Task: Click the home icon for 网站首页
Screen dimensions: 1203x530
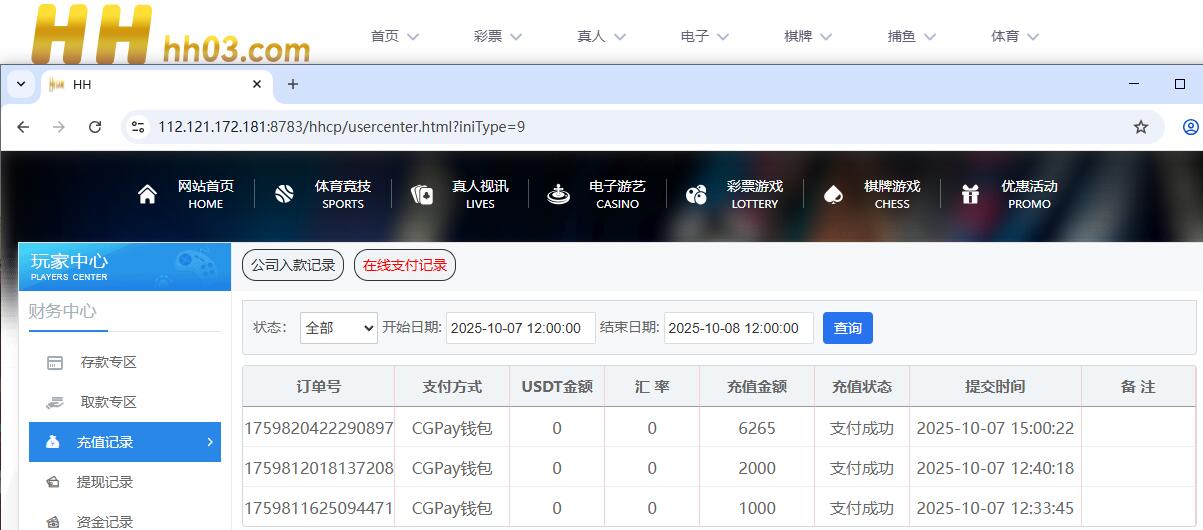Action: [x=147, y=194]
